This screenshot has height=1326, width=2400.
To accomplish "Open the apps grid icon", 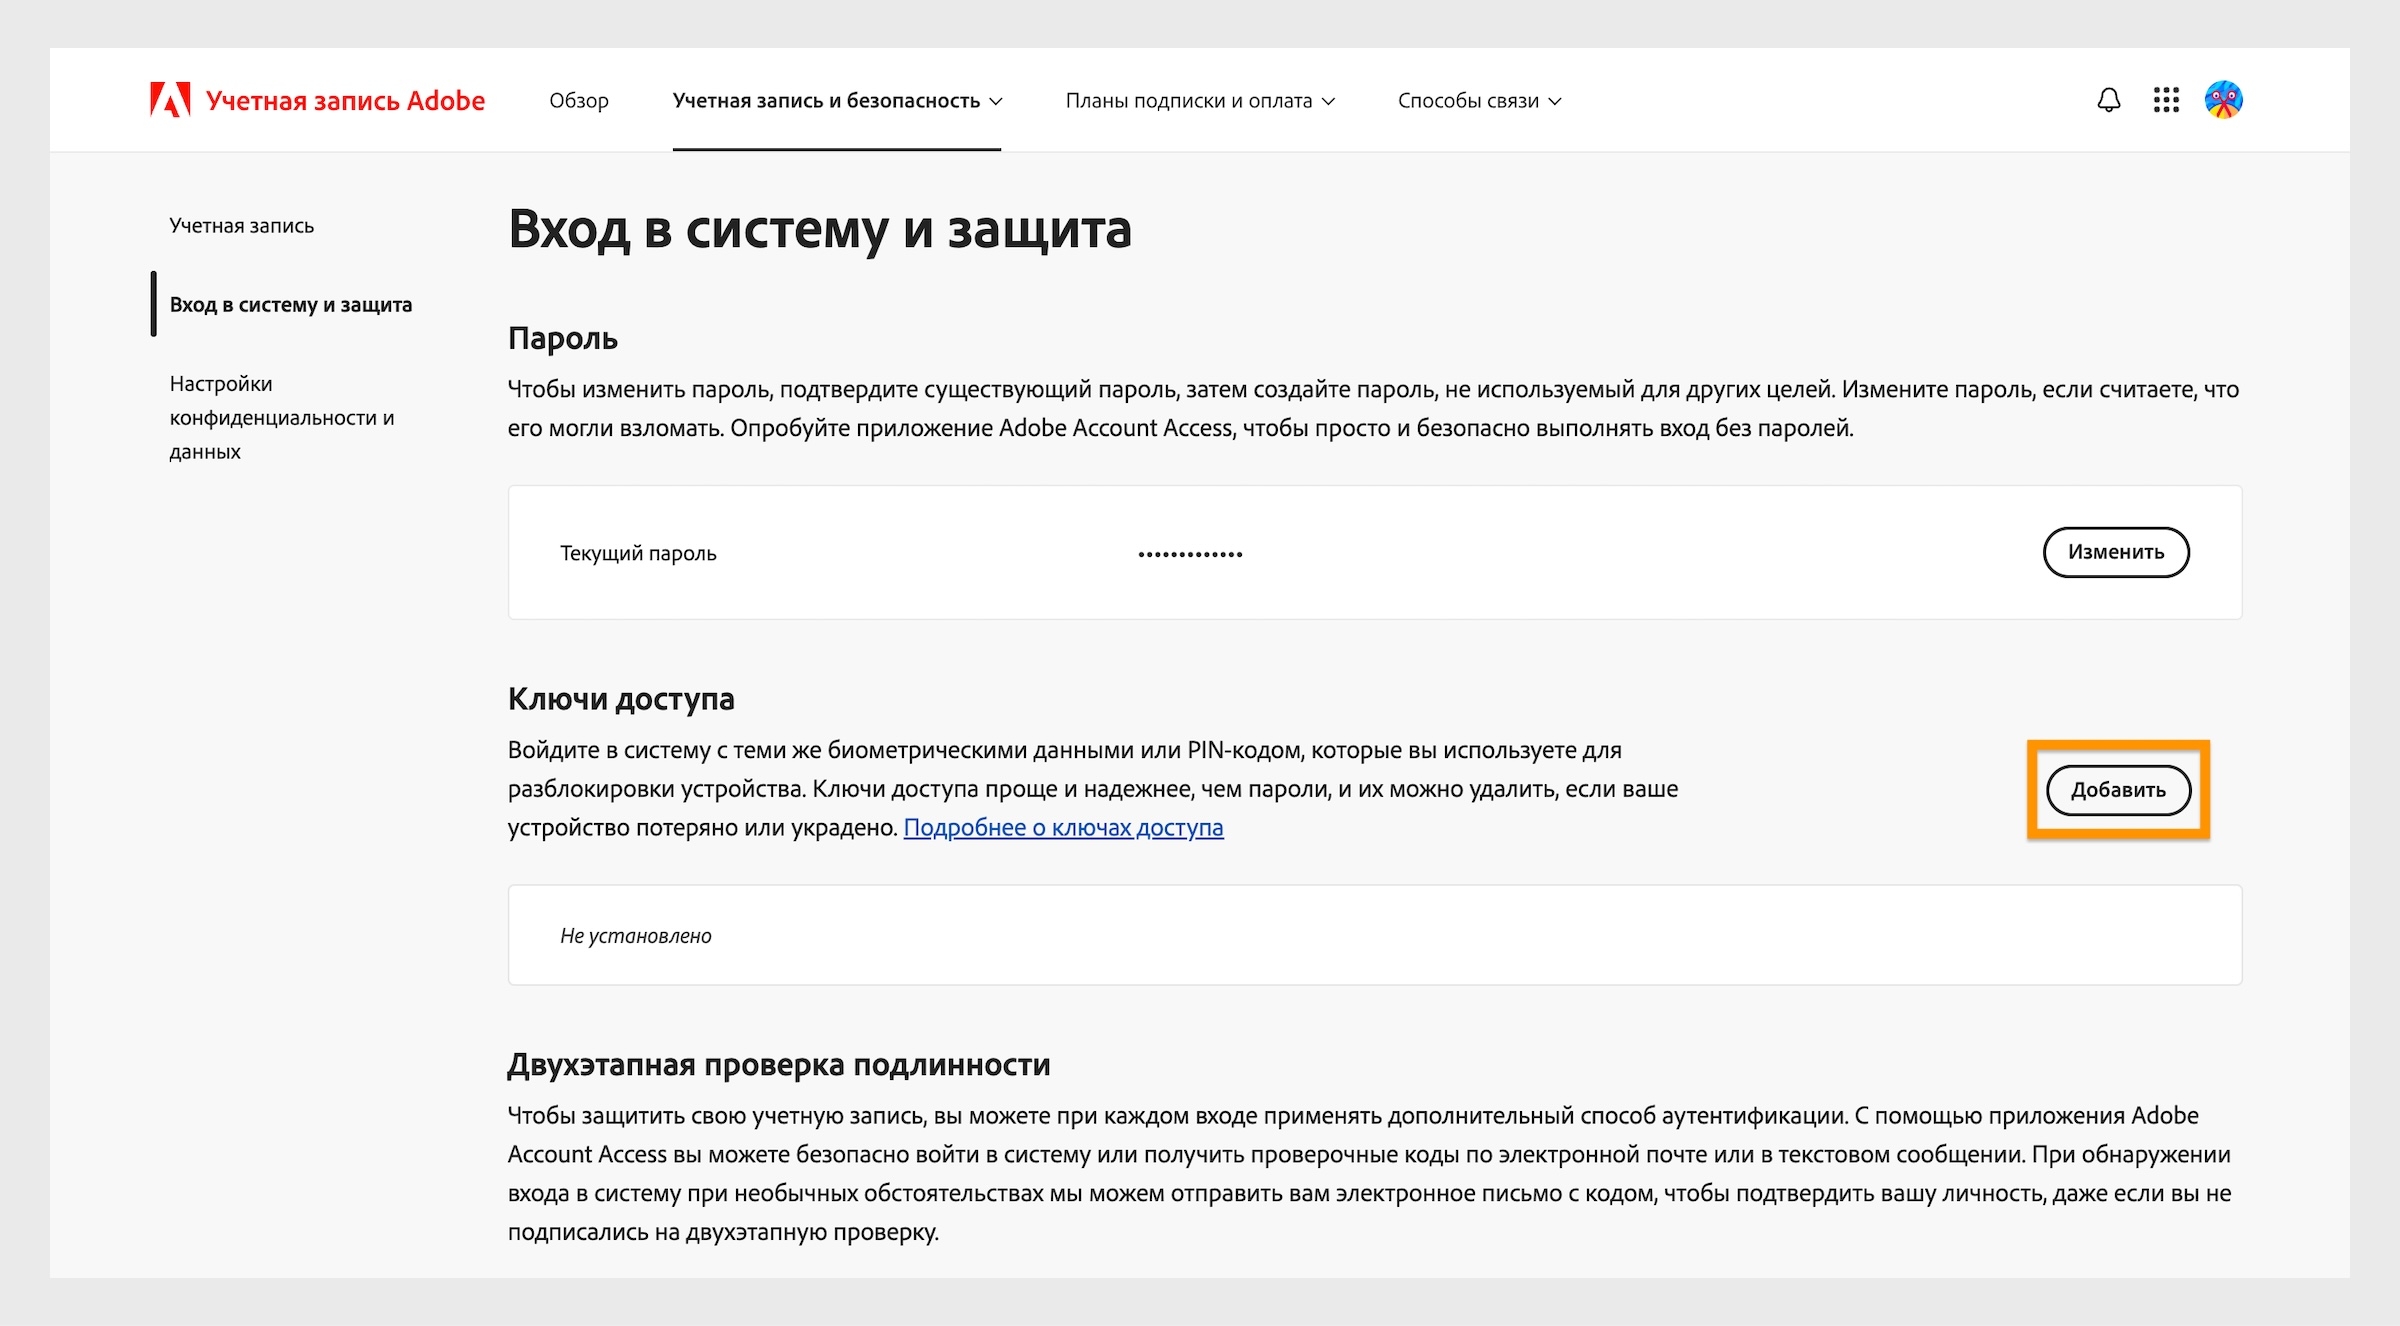I will click(2166, 99).
